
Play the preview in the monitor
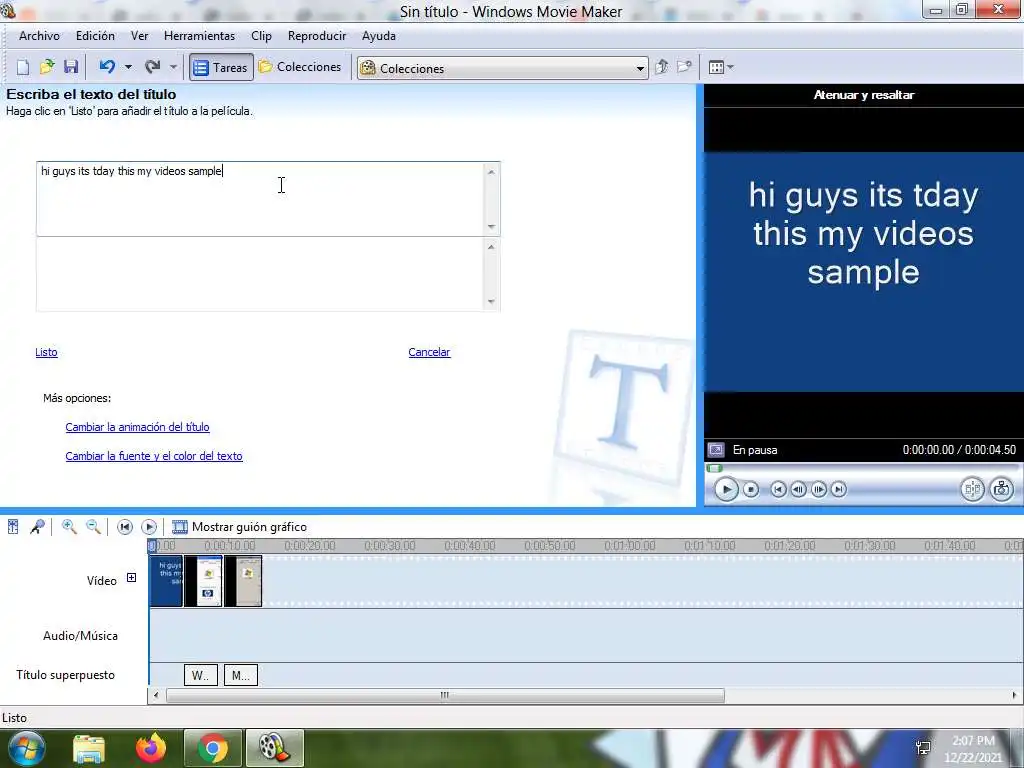[x=726, y=490]
